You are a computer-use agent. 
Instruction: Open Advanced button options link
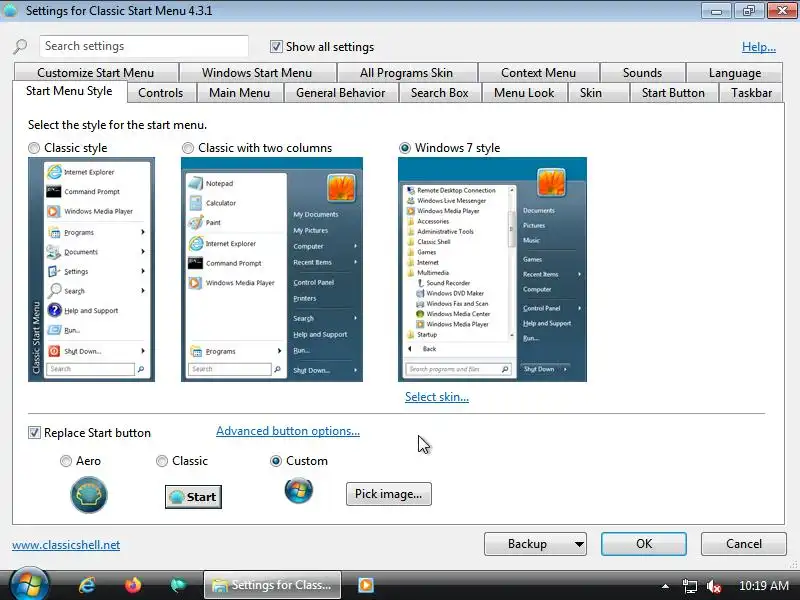pos(288,431)
